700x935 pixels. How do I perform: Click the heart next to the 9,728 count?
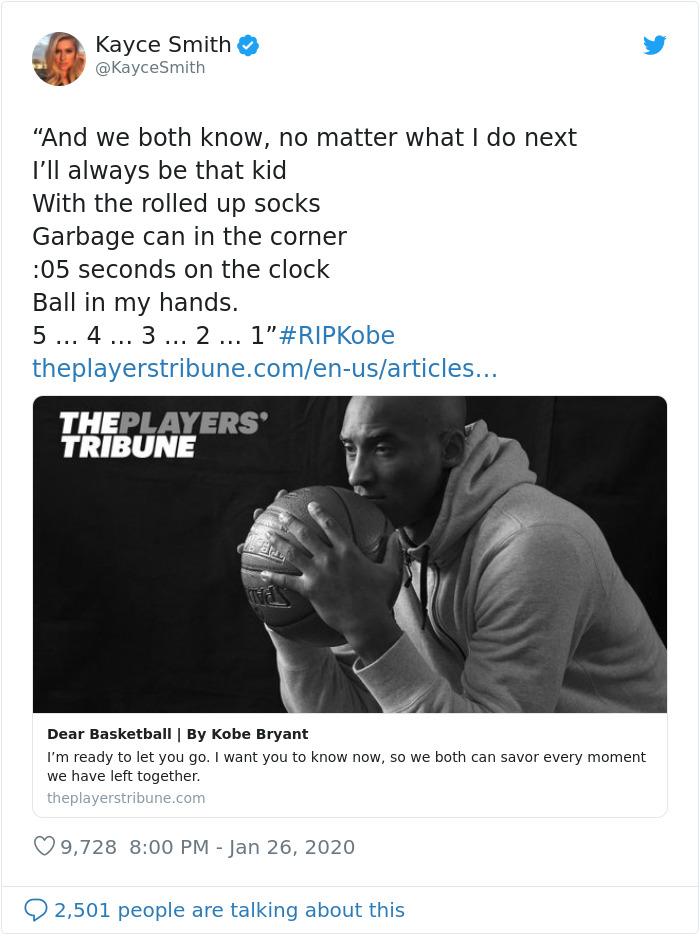point(44,846)
